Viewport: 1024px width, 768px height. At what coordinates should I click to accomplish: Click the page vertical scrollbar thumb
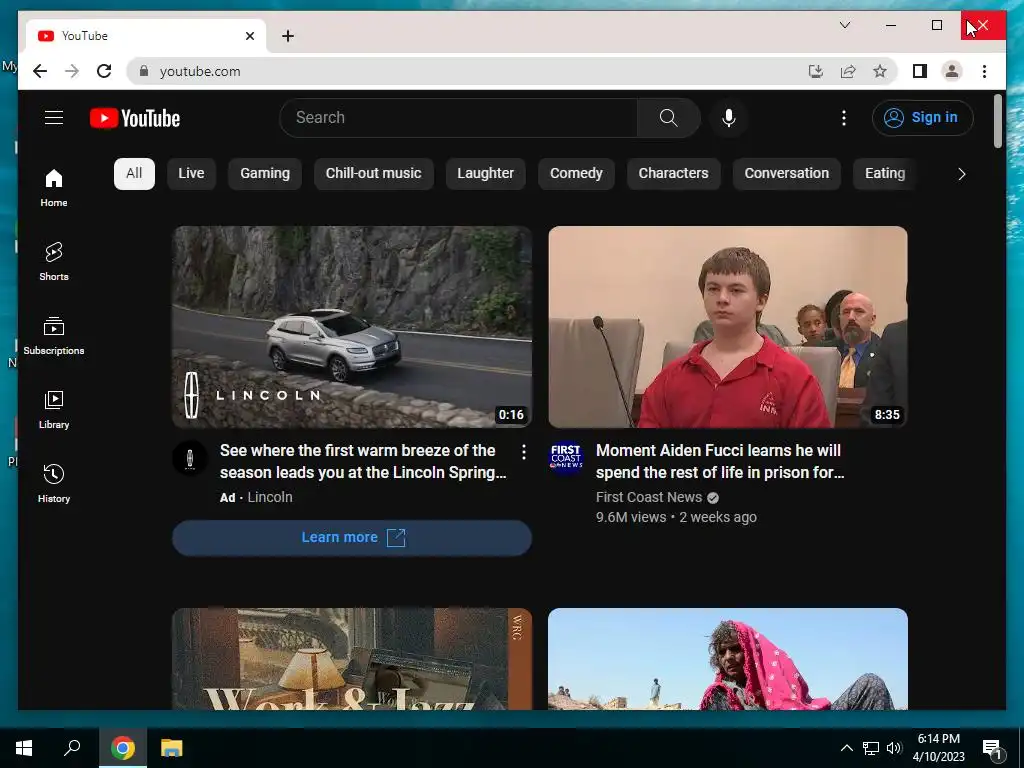(x=997, y=121)
